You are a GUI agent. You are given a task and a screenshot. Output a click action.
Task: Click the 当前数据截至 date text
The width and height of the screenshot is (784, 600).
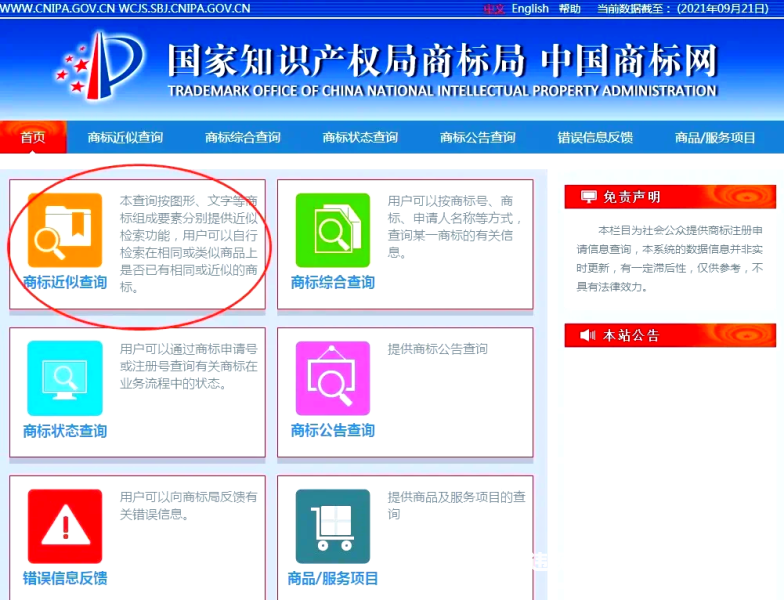[x=683, y=8]
